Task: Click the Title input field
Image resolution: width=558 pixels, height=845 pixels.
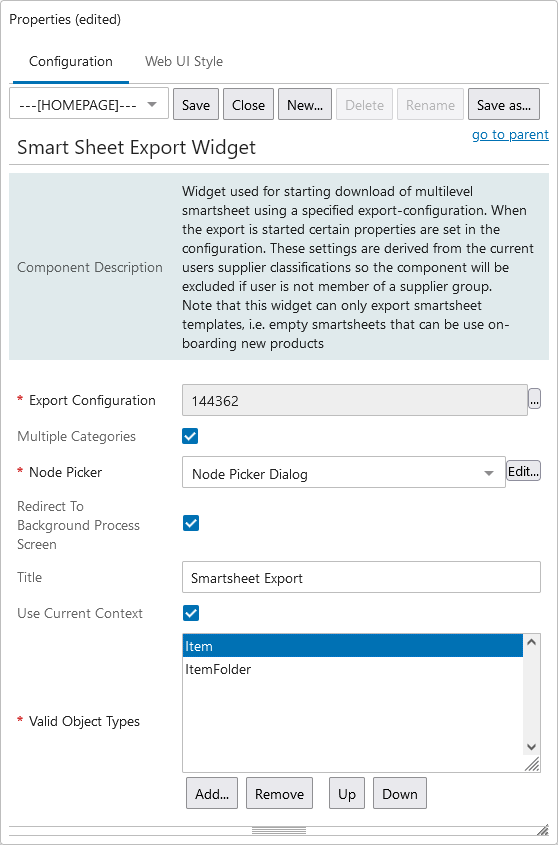Action: (x=361, y=577)
